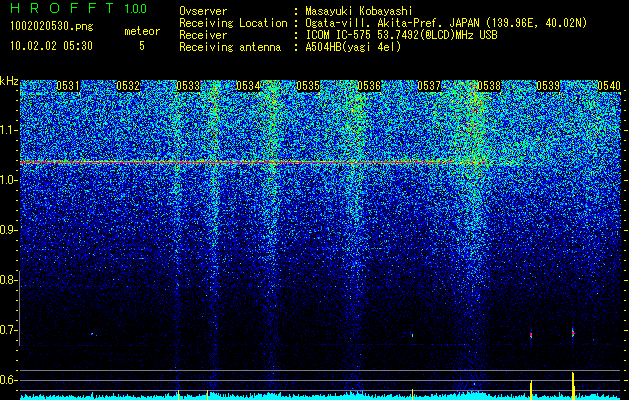Click the 0536 time marker
629x400 pixels.
[x=369, y=86]
